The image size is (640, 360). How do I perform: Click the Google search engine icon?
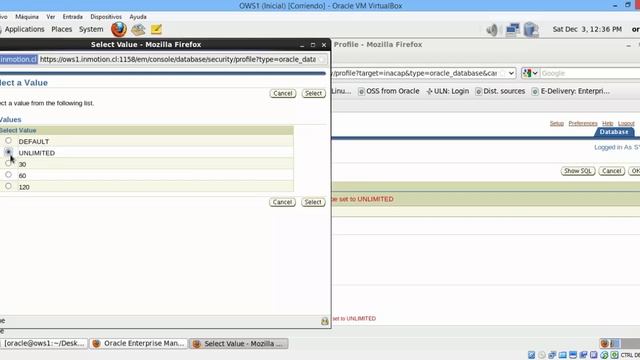(x=527, y=73)
